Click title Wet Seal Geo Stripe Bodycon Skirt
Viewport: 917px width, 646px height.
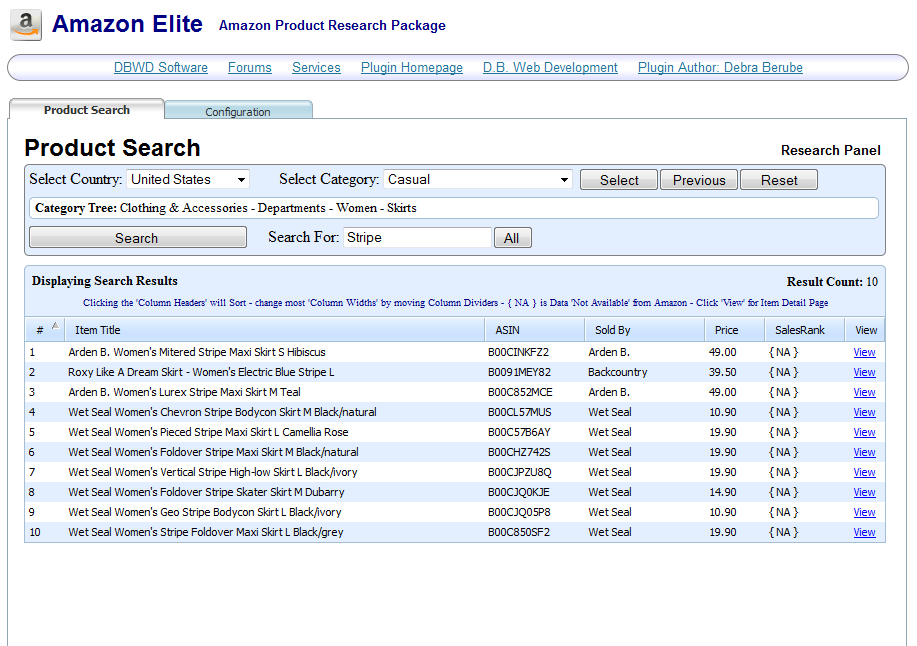[x=205, y=512]
